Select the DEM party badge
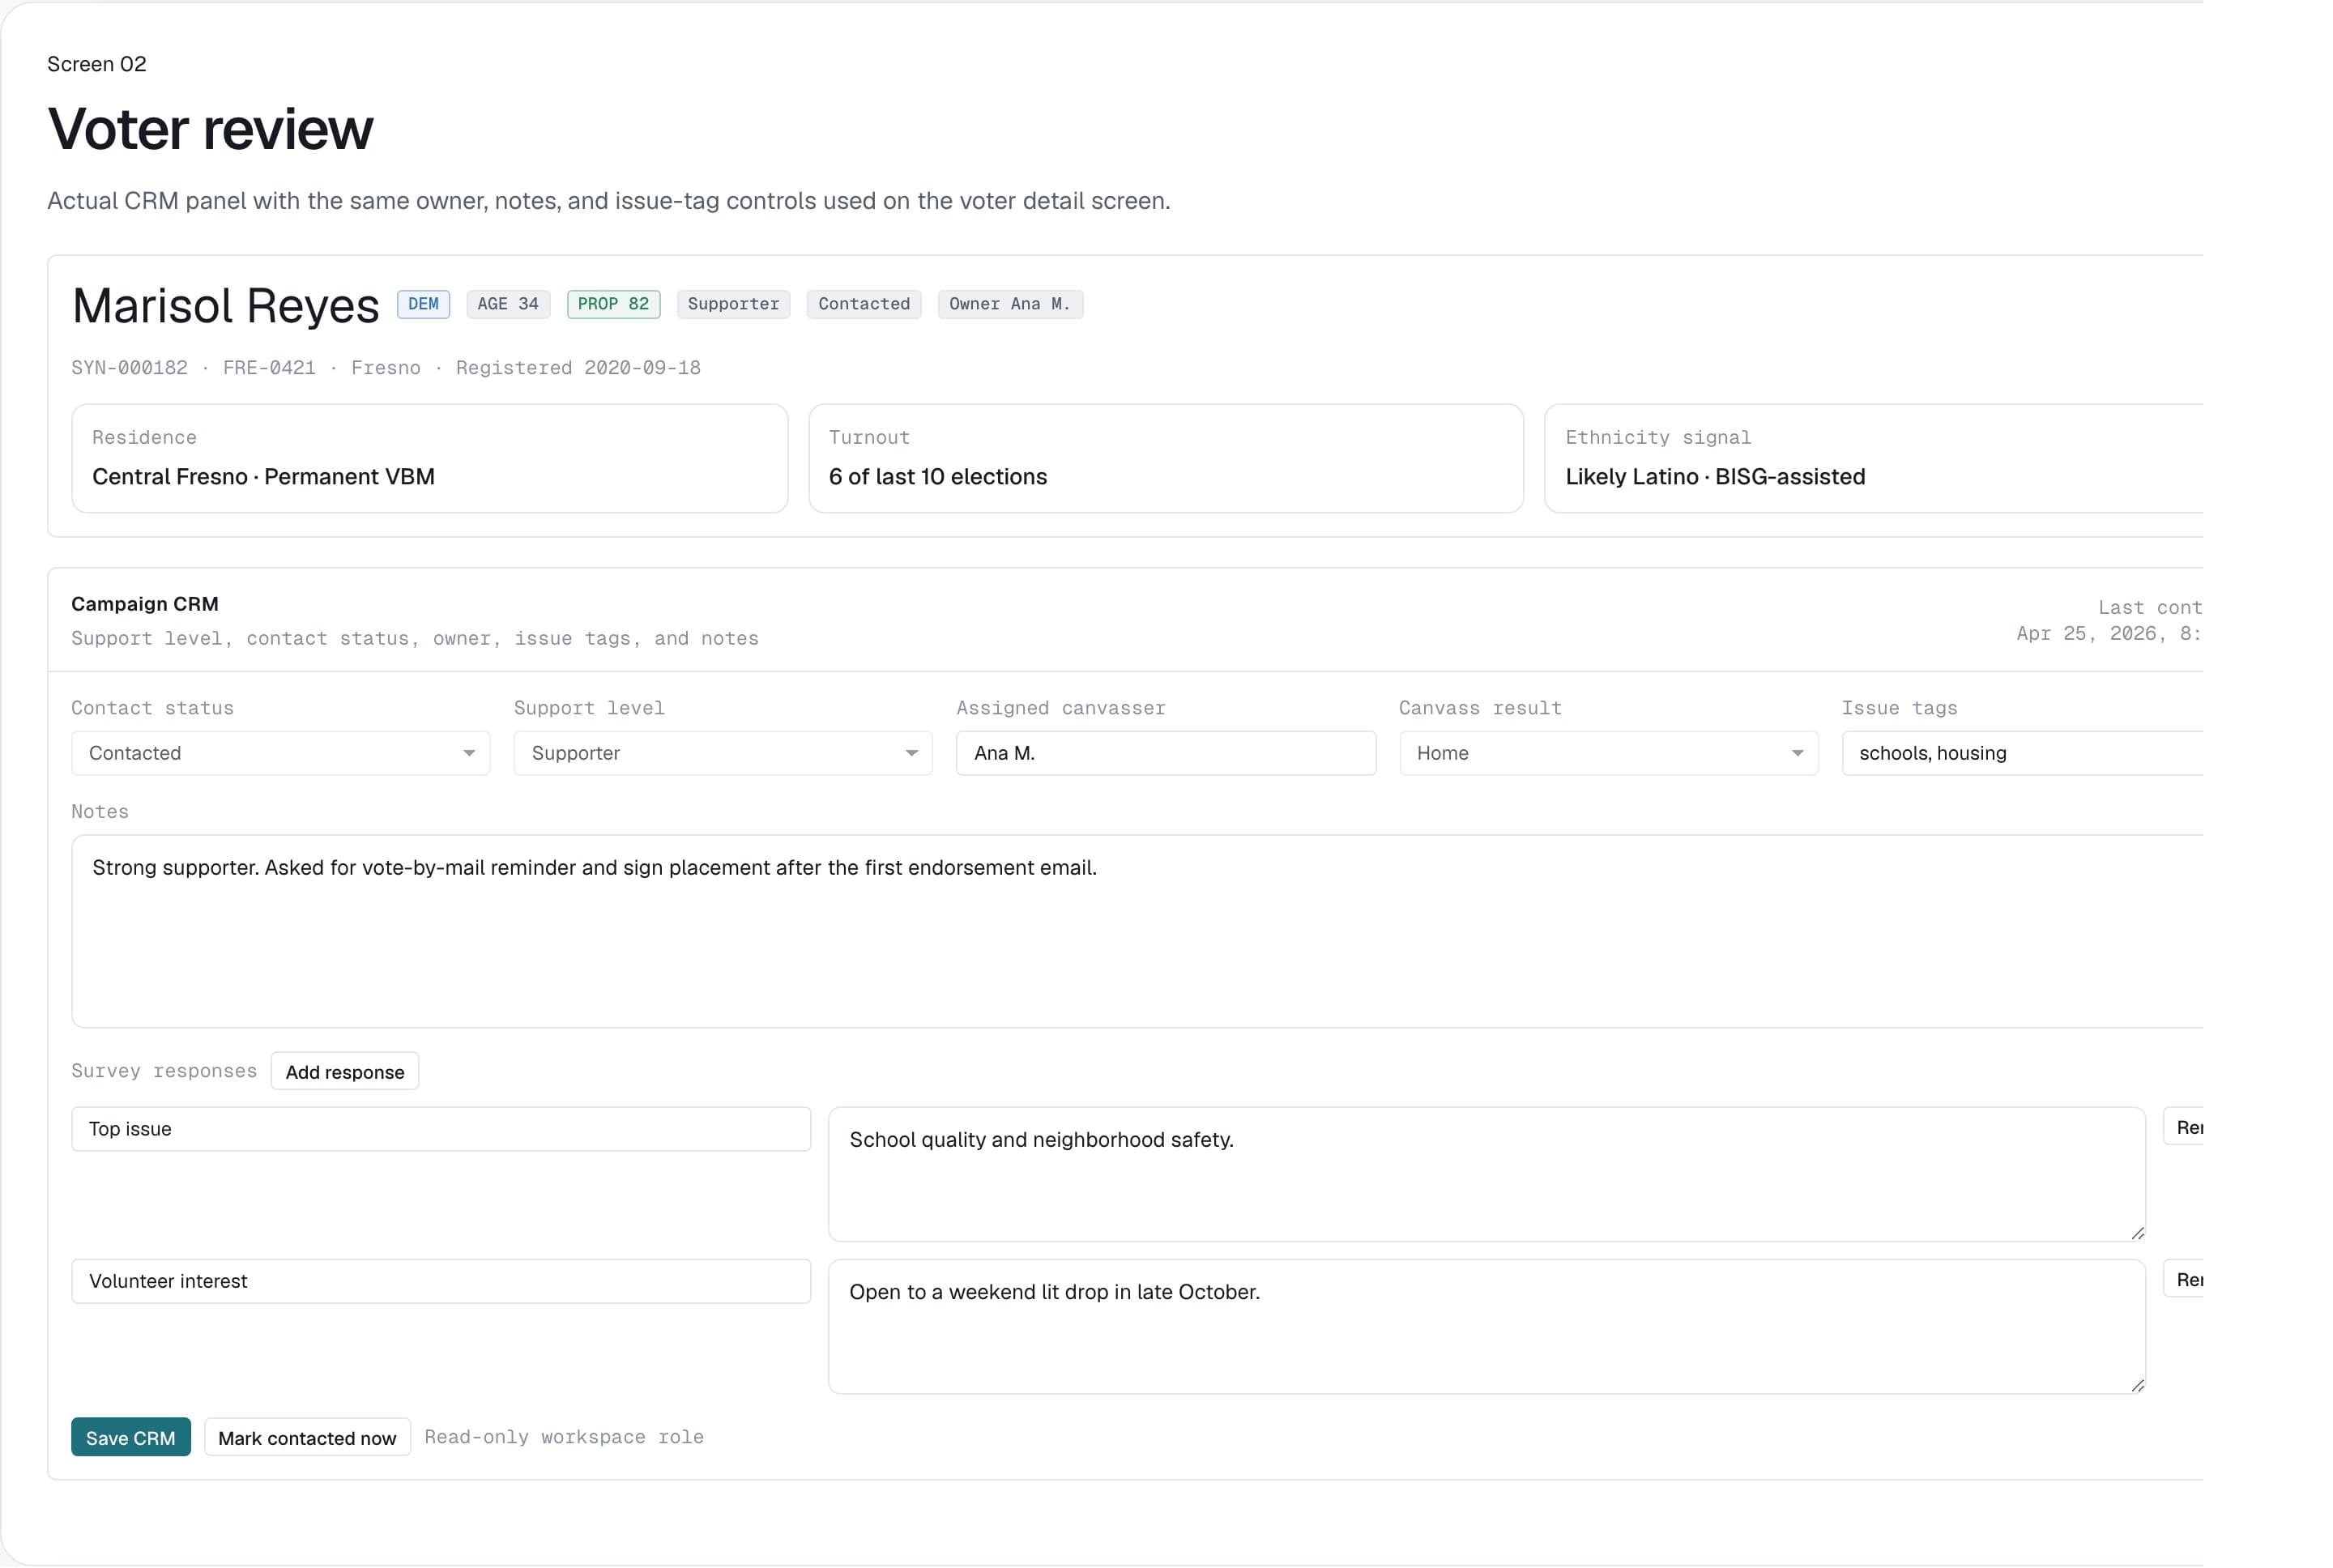The width and height of the screenshot is (2333, 1568). click(x=422, y=304)
